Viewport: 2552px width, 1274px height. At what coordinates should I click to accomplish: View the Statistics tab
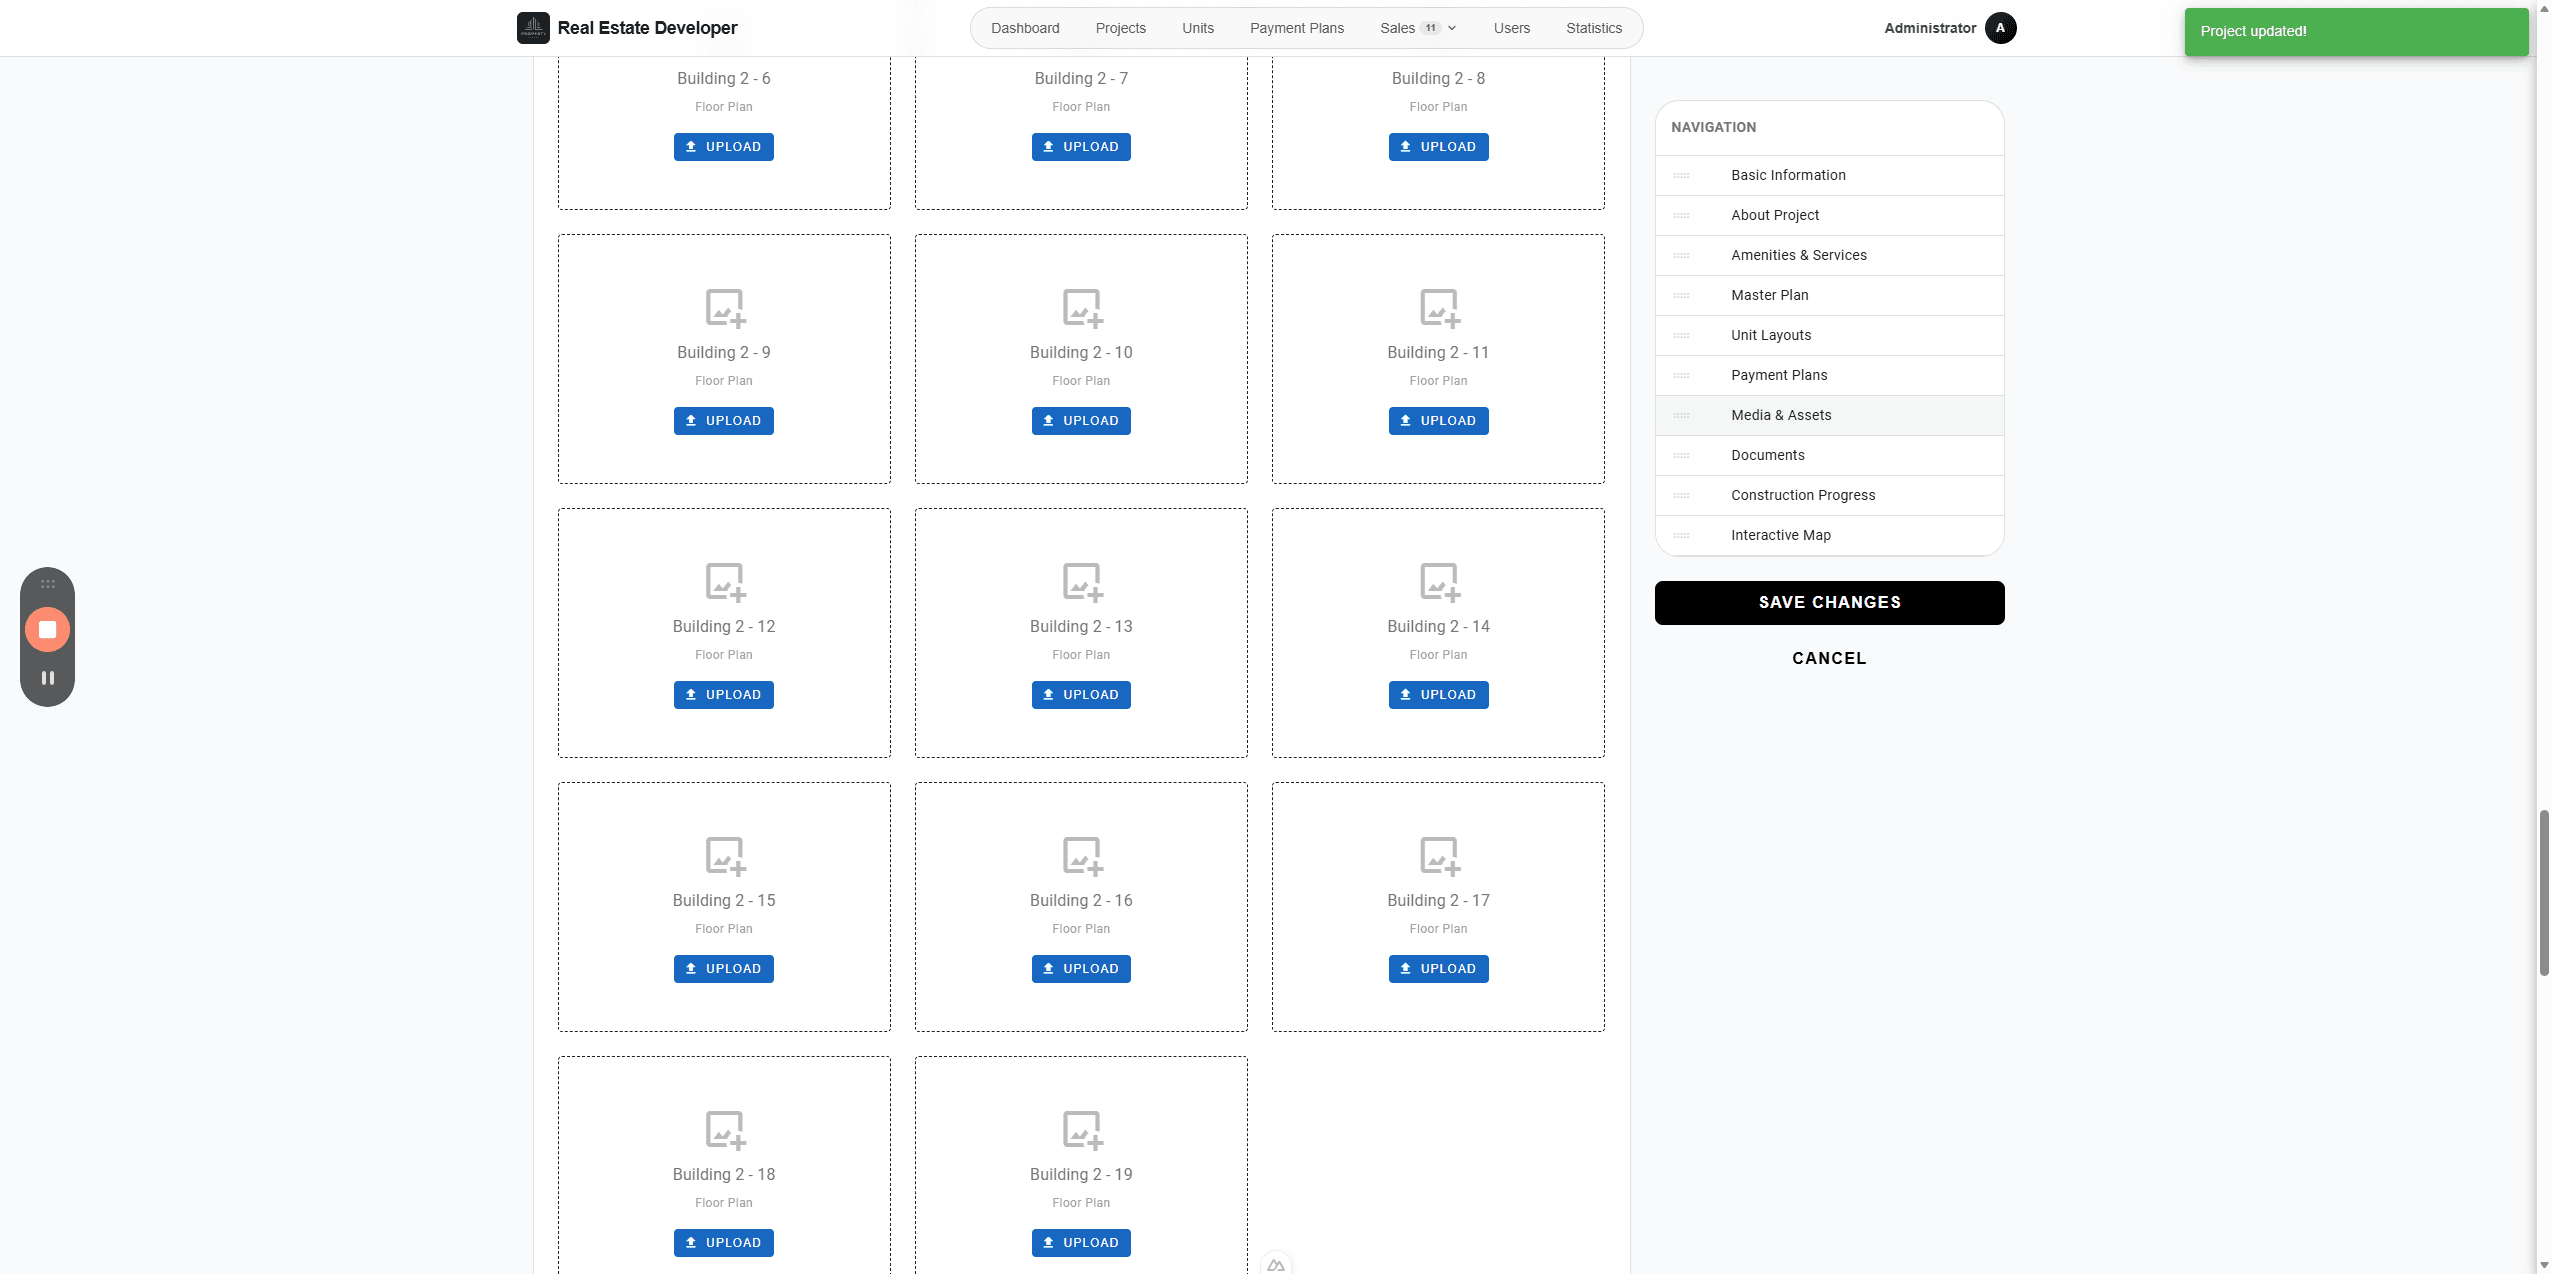coord(1593,28)
